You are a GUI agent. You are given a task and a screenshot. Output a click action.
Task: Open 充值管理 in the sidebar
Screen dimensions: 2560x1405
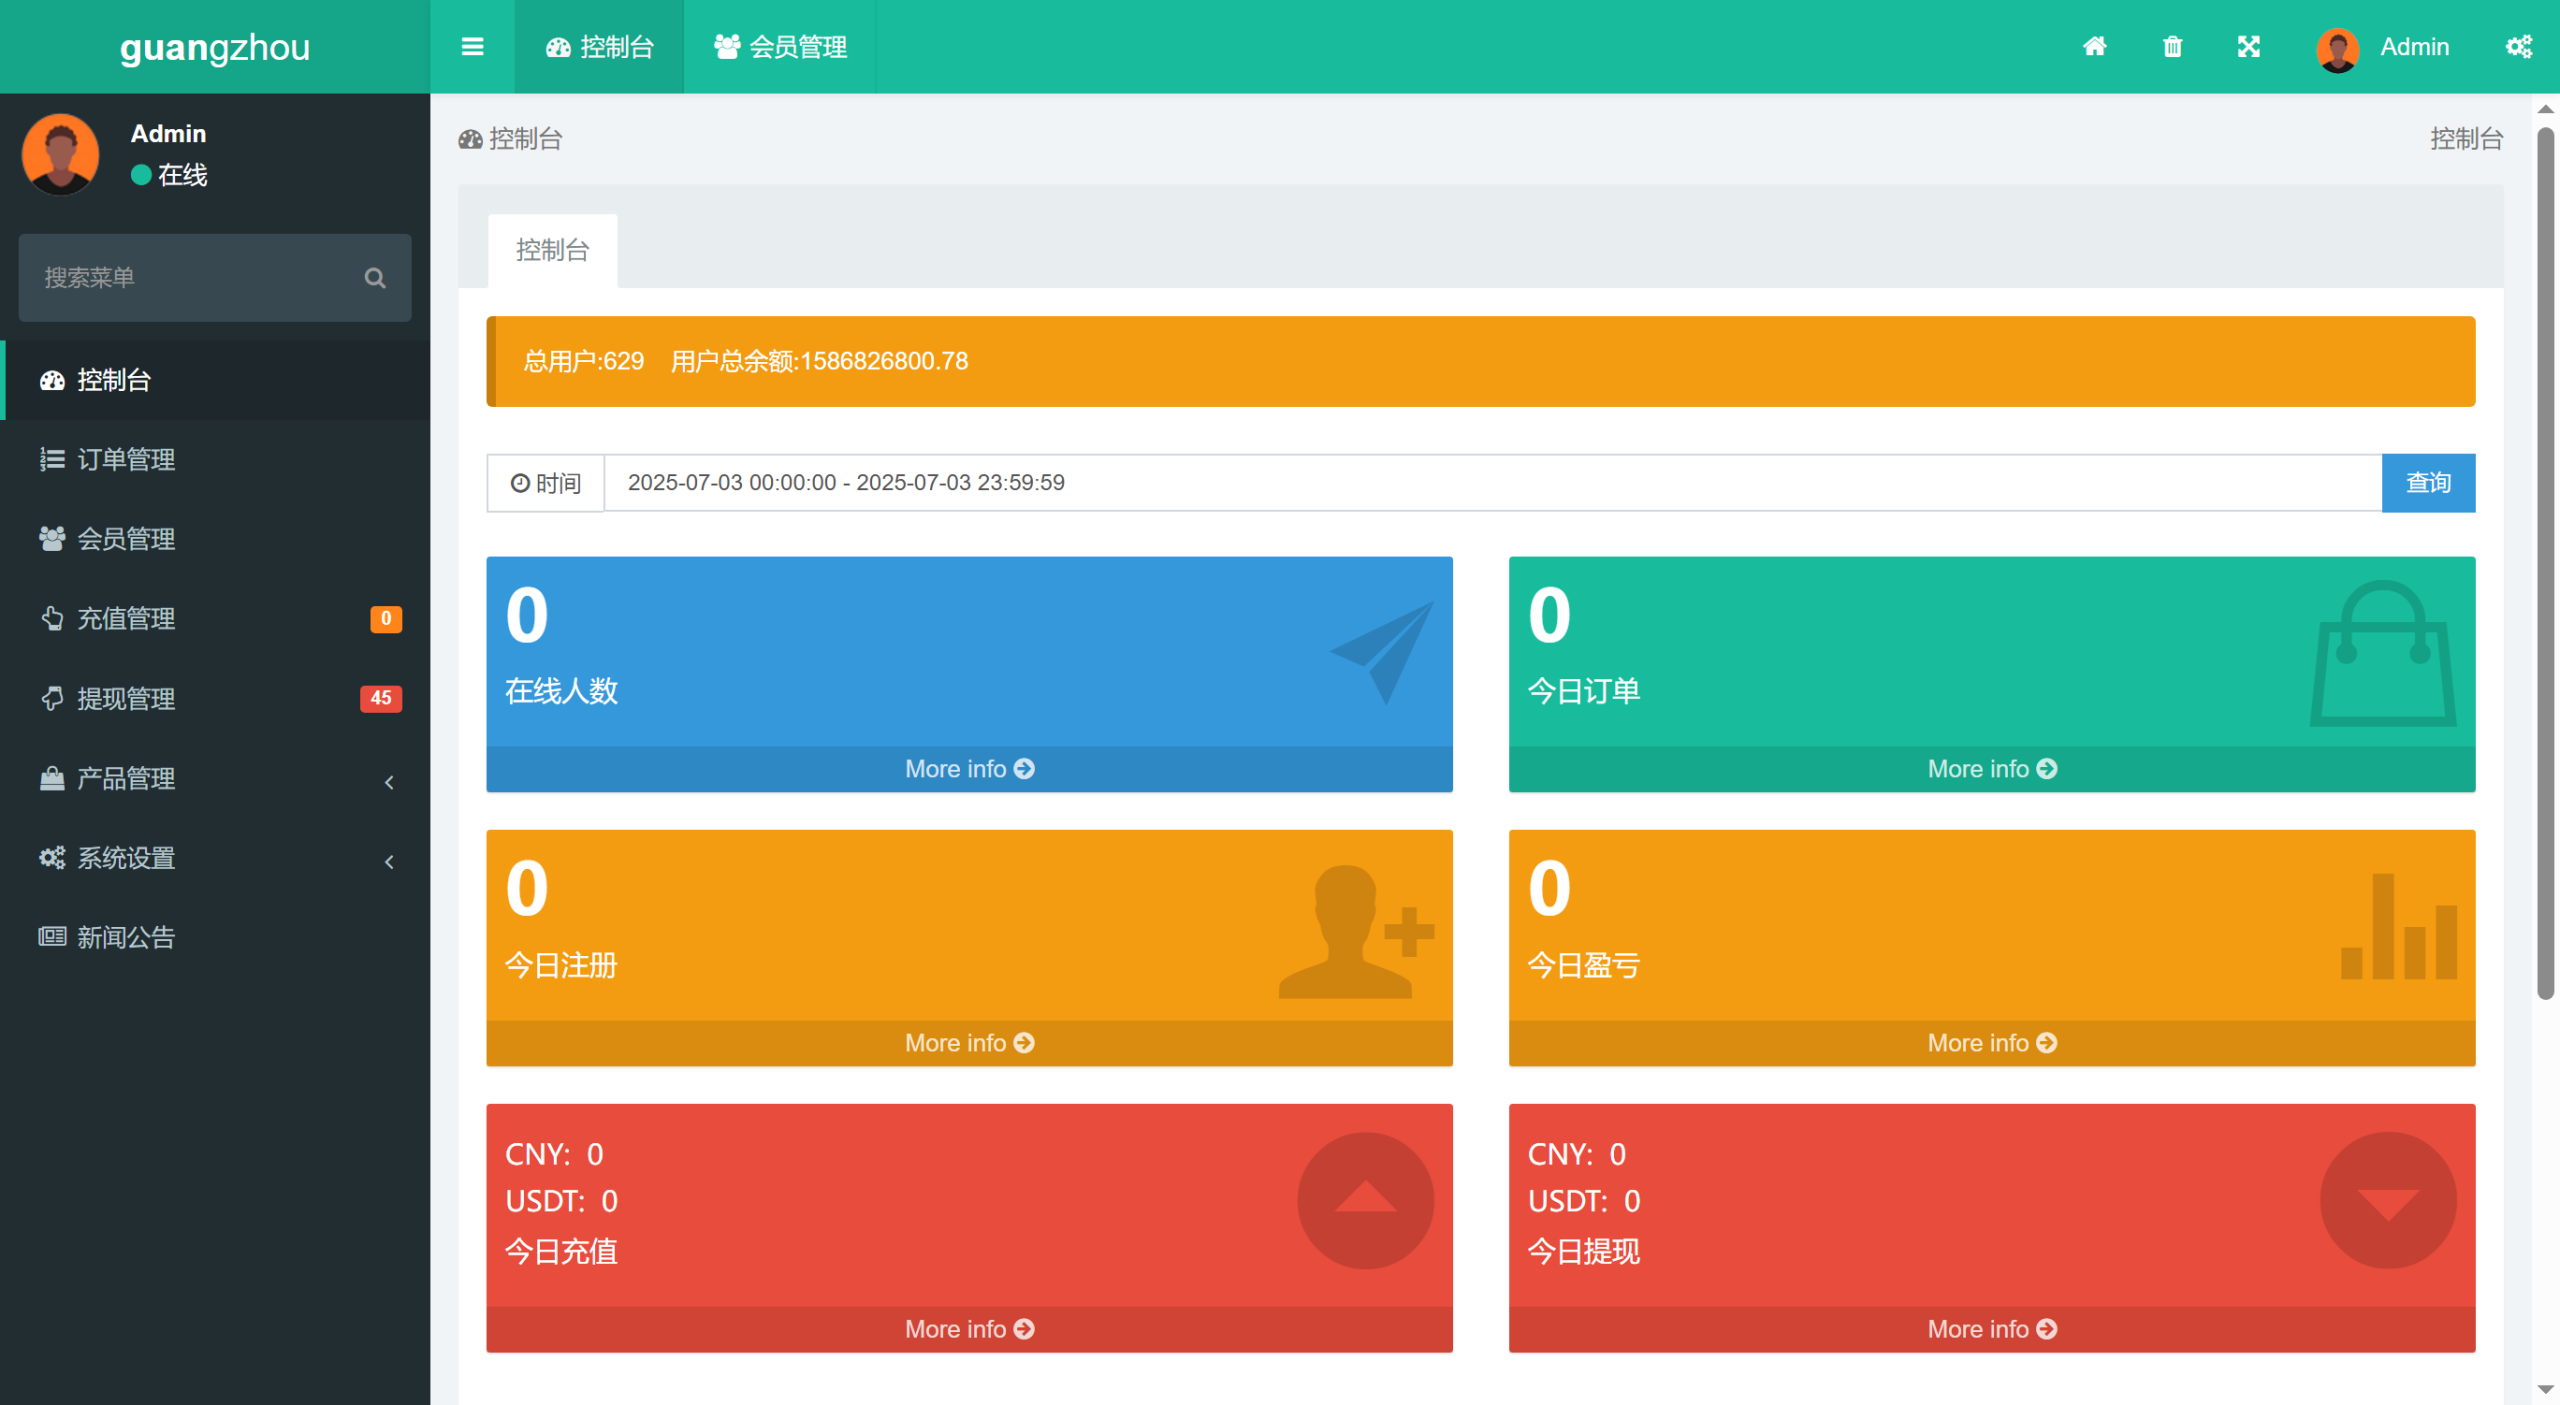pyautogui.click(x=215, y=619)
